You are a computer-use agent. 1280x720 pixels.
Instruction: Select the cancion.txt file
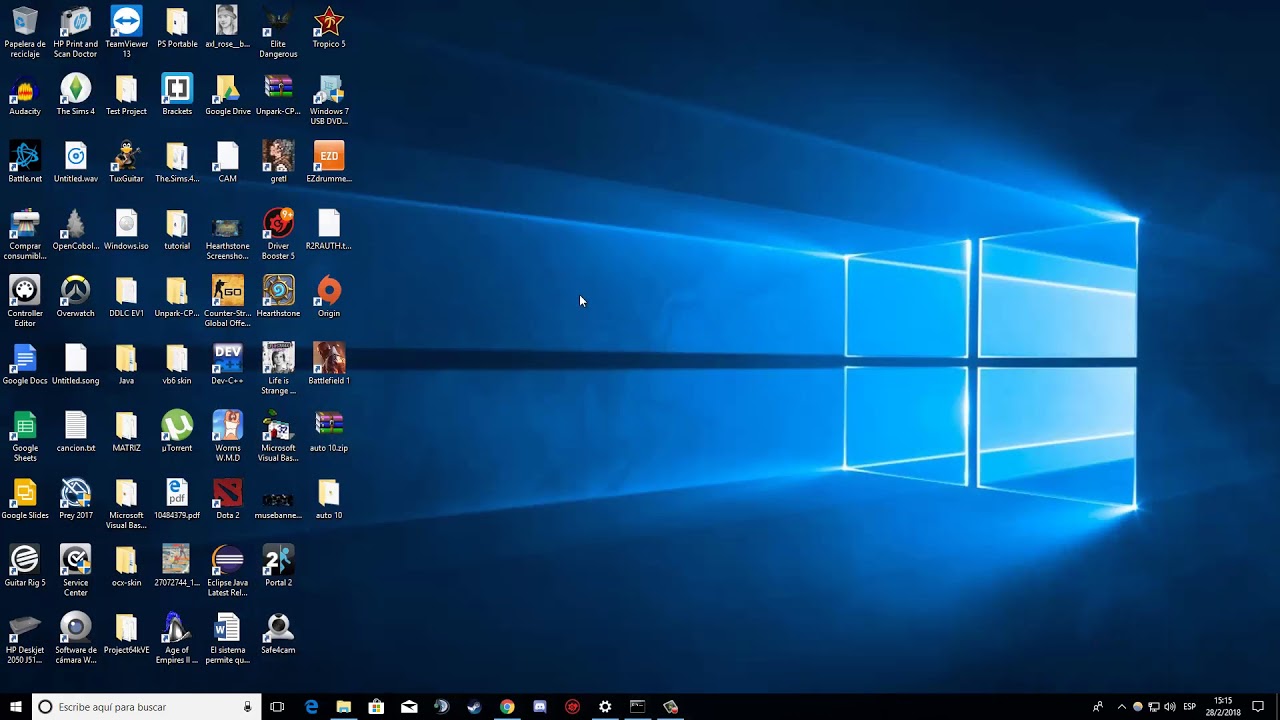[76, 431]
